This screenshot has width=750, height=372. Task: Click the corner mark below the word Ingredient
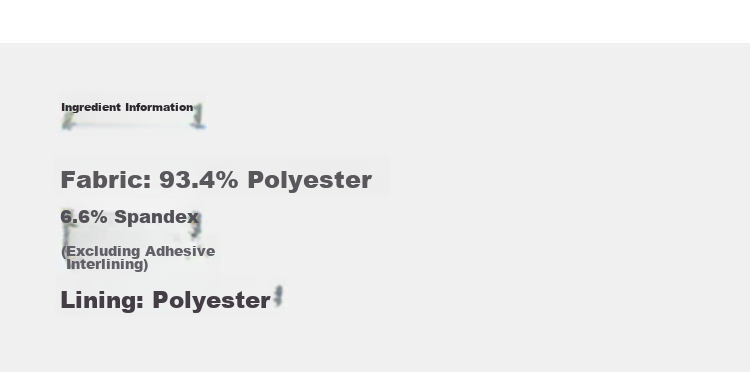[68, 122]
